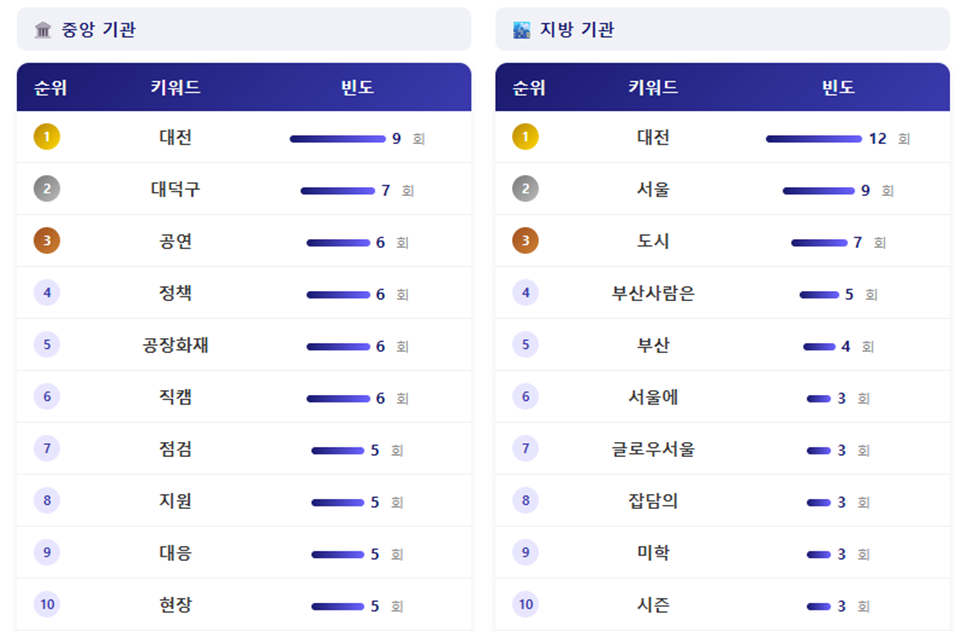
Task: Click the keyword 글로우서울
Action: coord(653,449)
